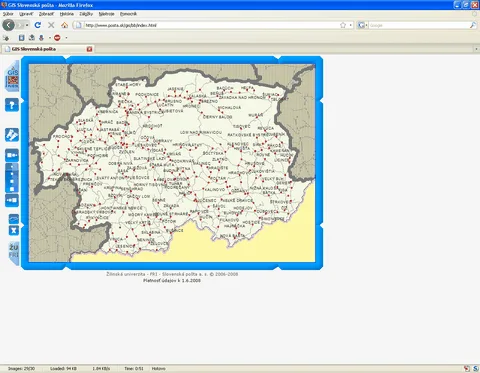Image resolution: width=480 pixels, height=373 pixels.
Task: Click the blue S status bar icon
Action: pos(476,368)
